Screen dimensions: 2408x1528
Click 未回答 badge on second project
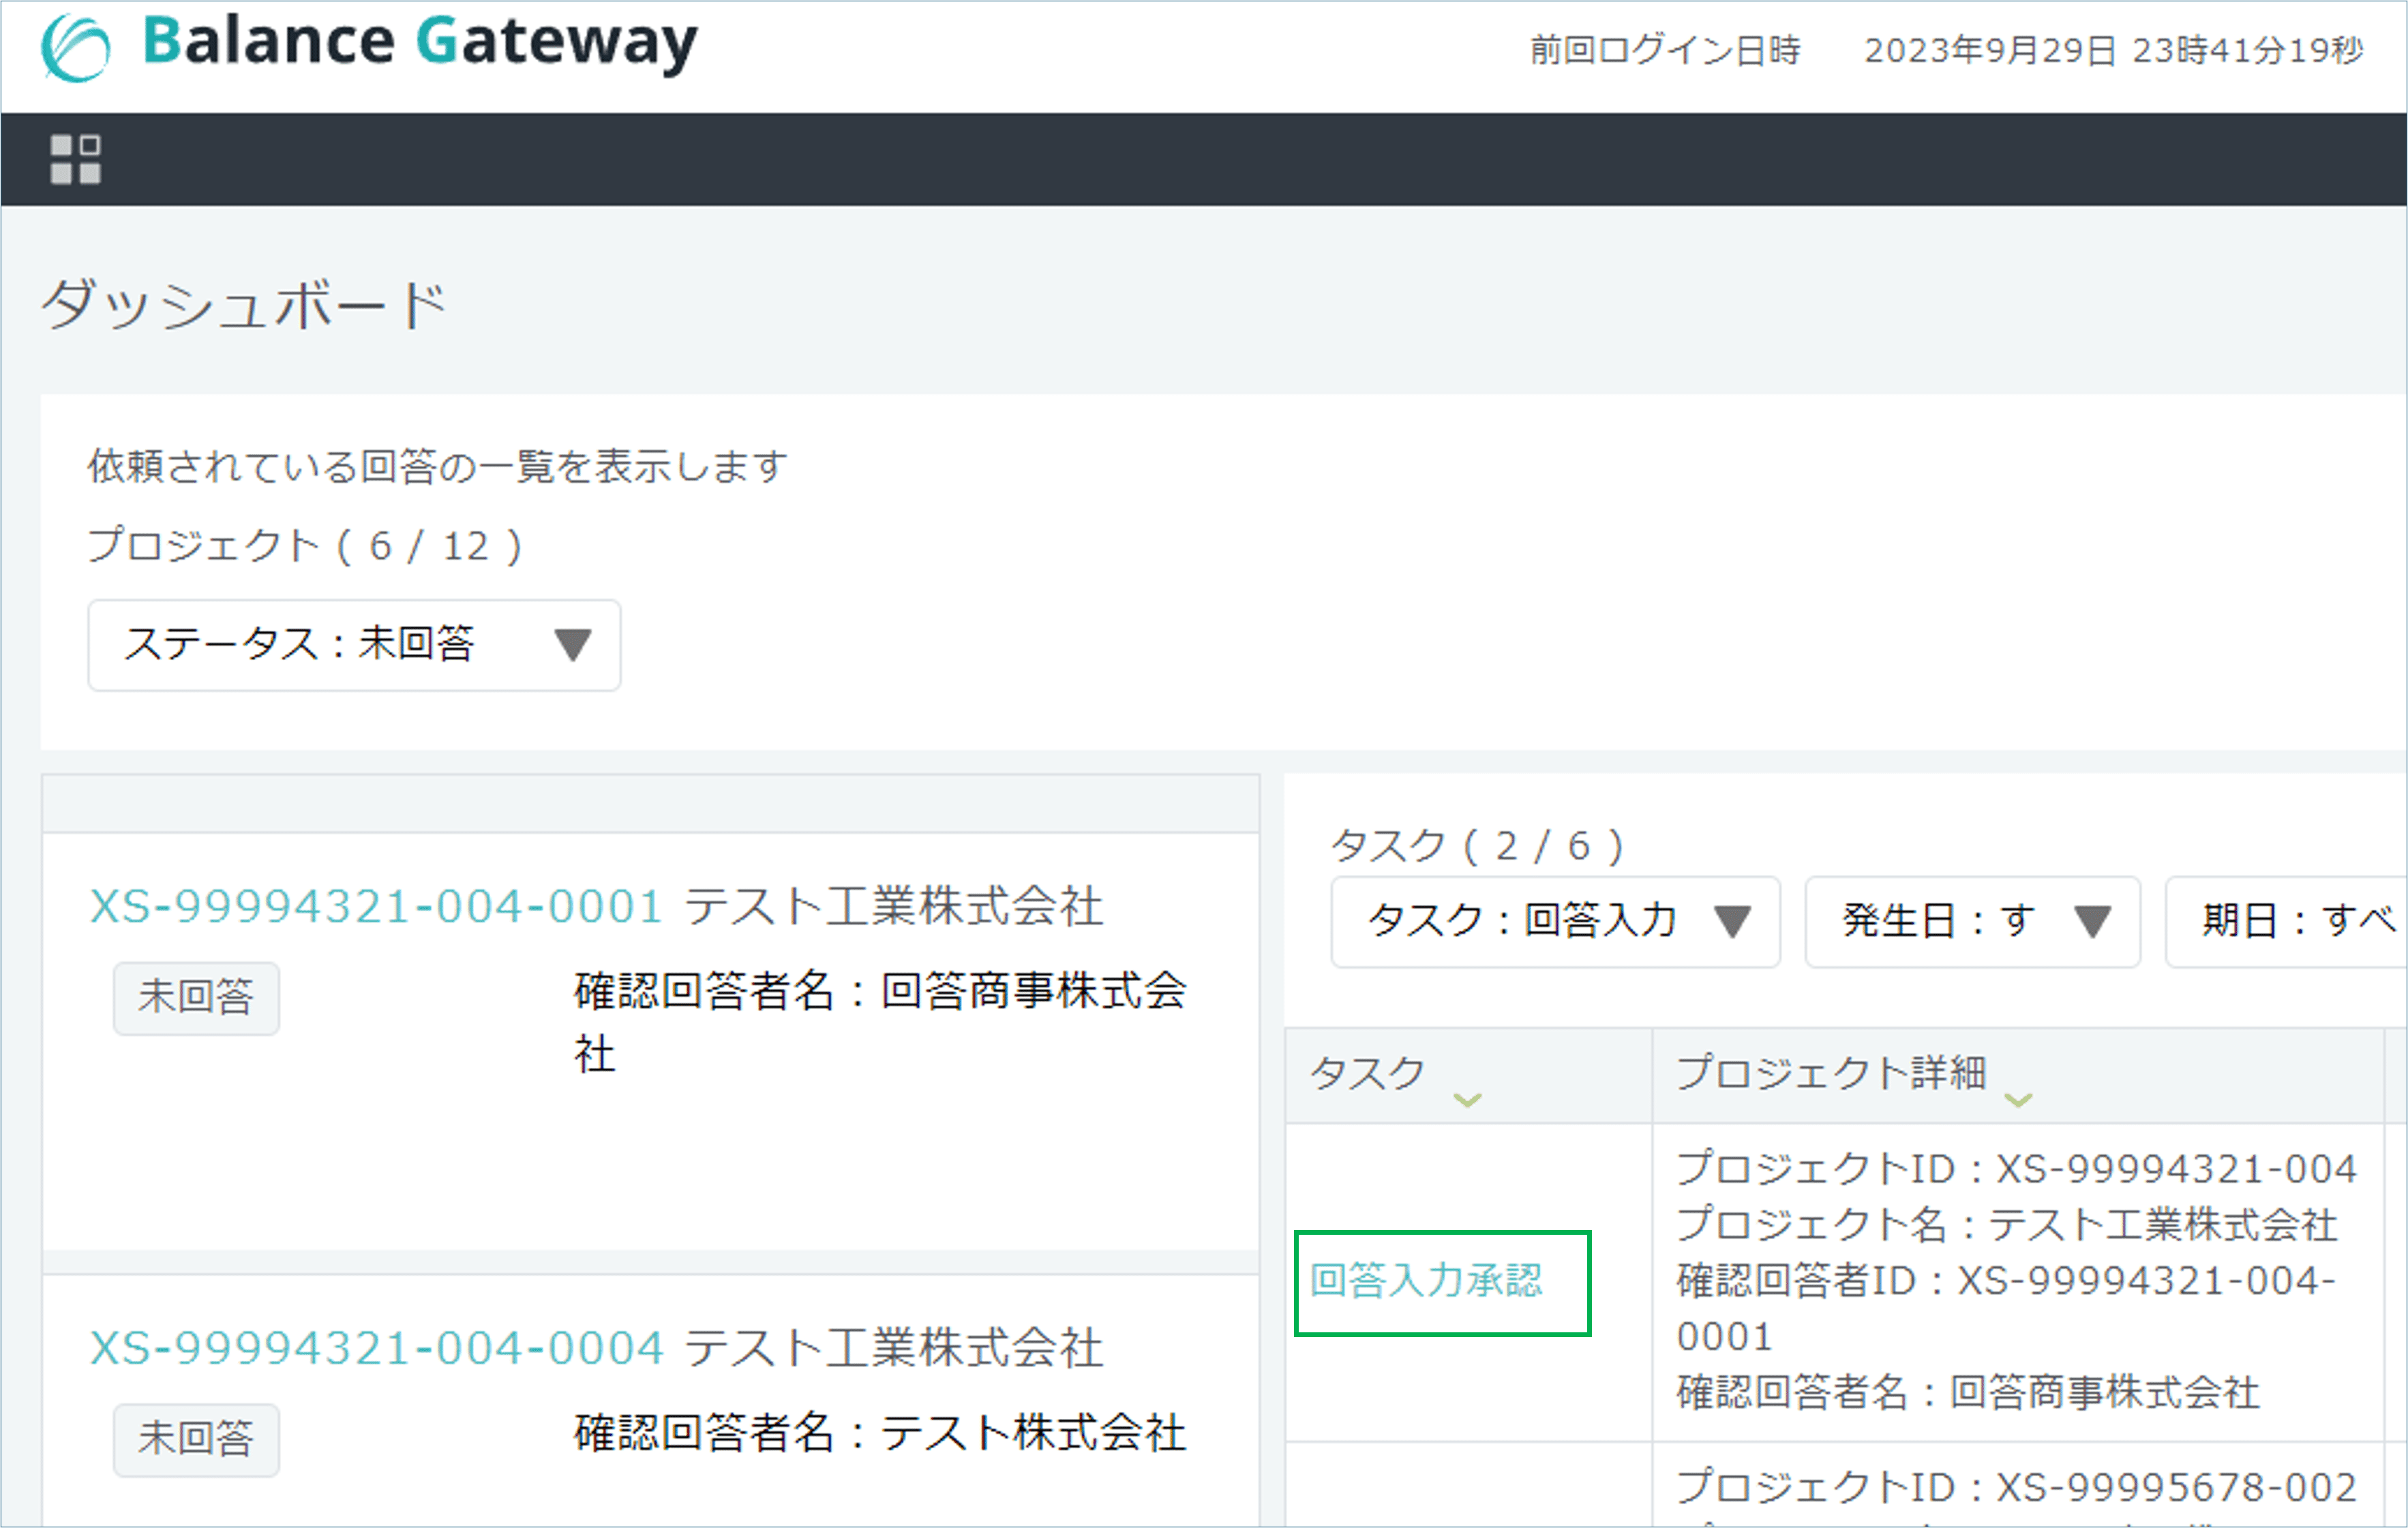[x=196, y=1439]
